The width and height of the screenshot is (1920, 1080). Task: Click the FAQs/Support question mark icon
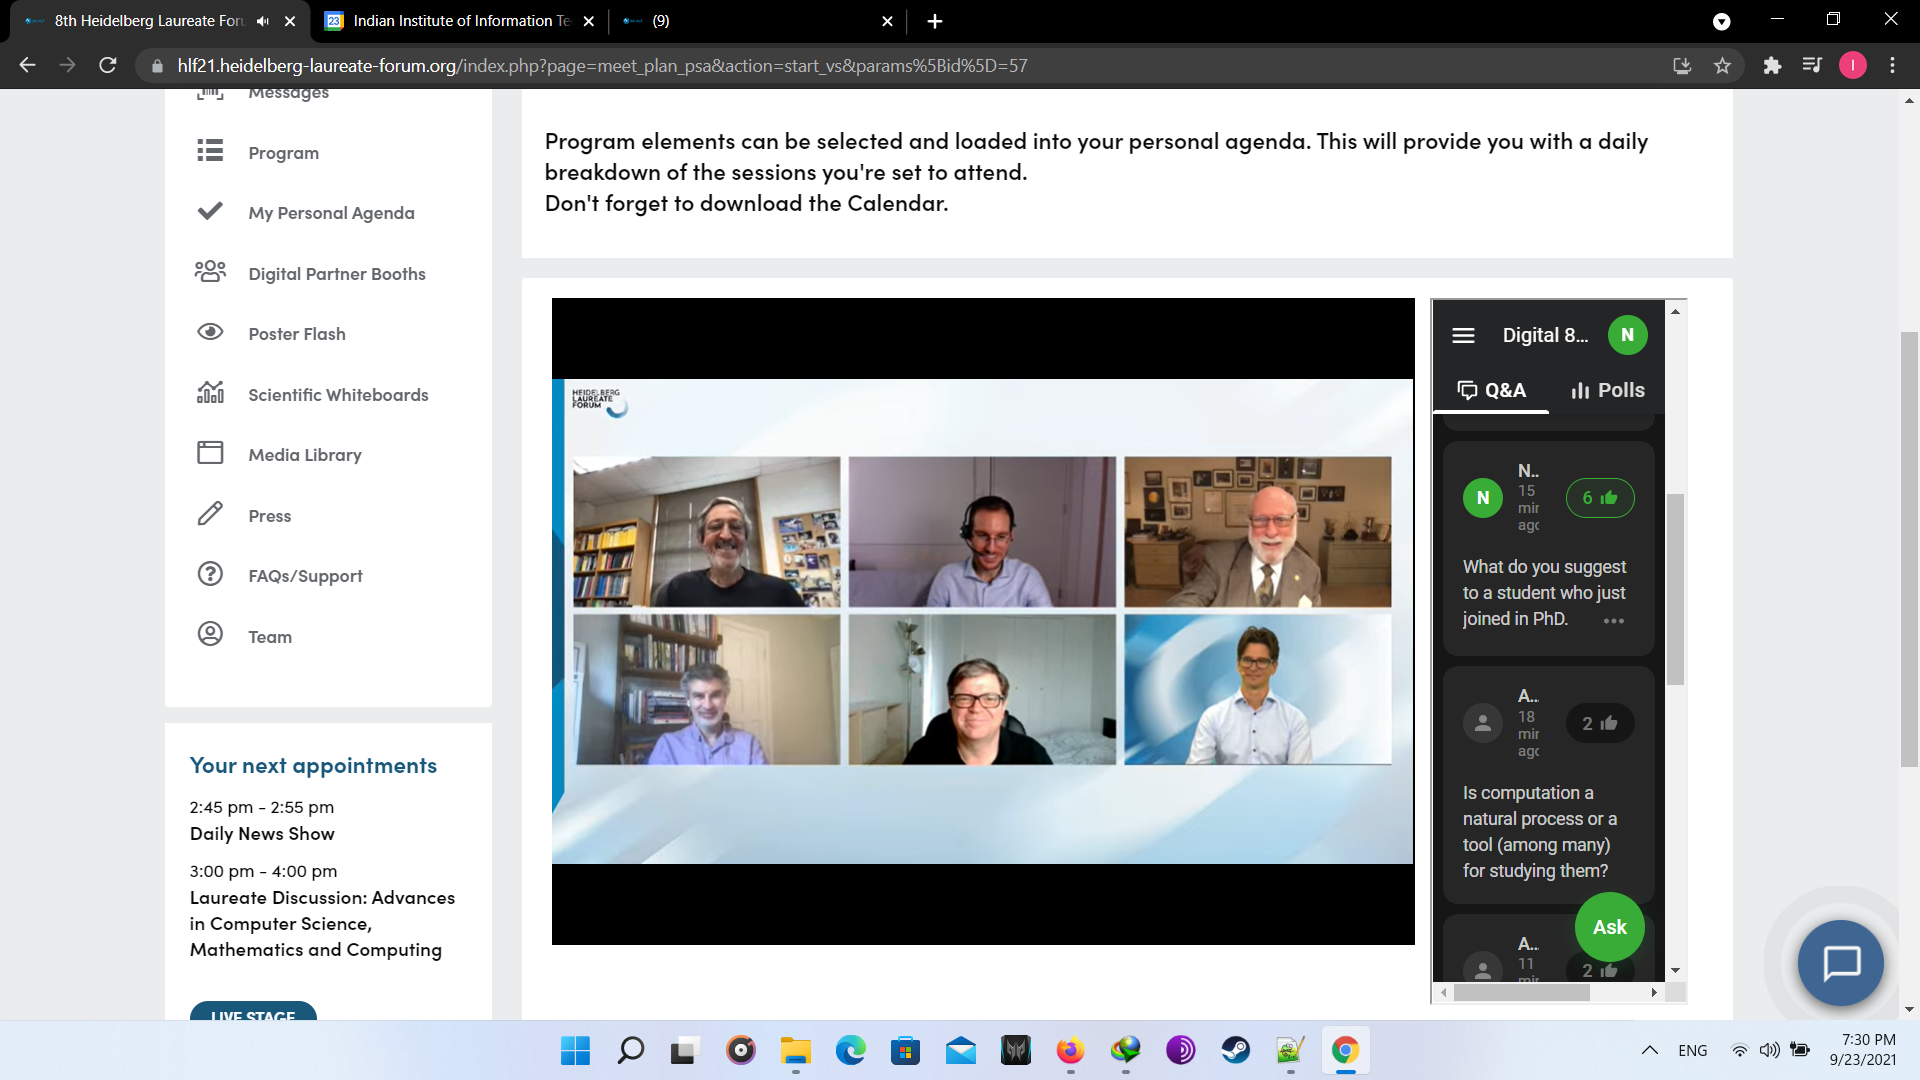click(210, 574)
